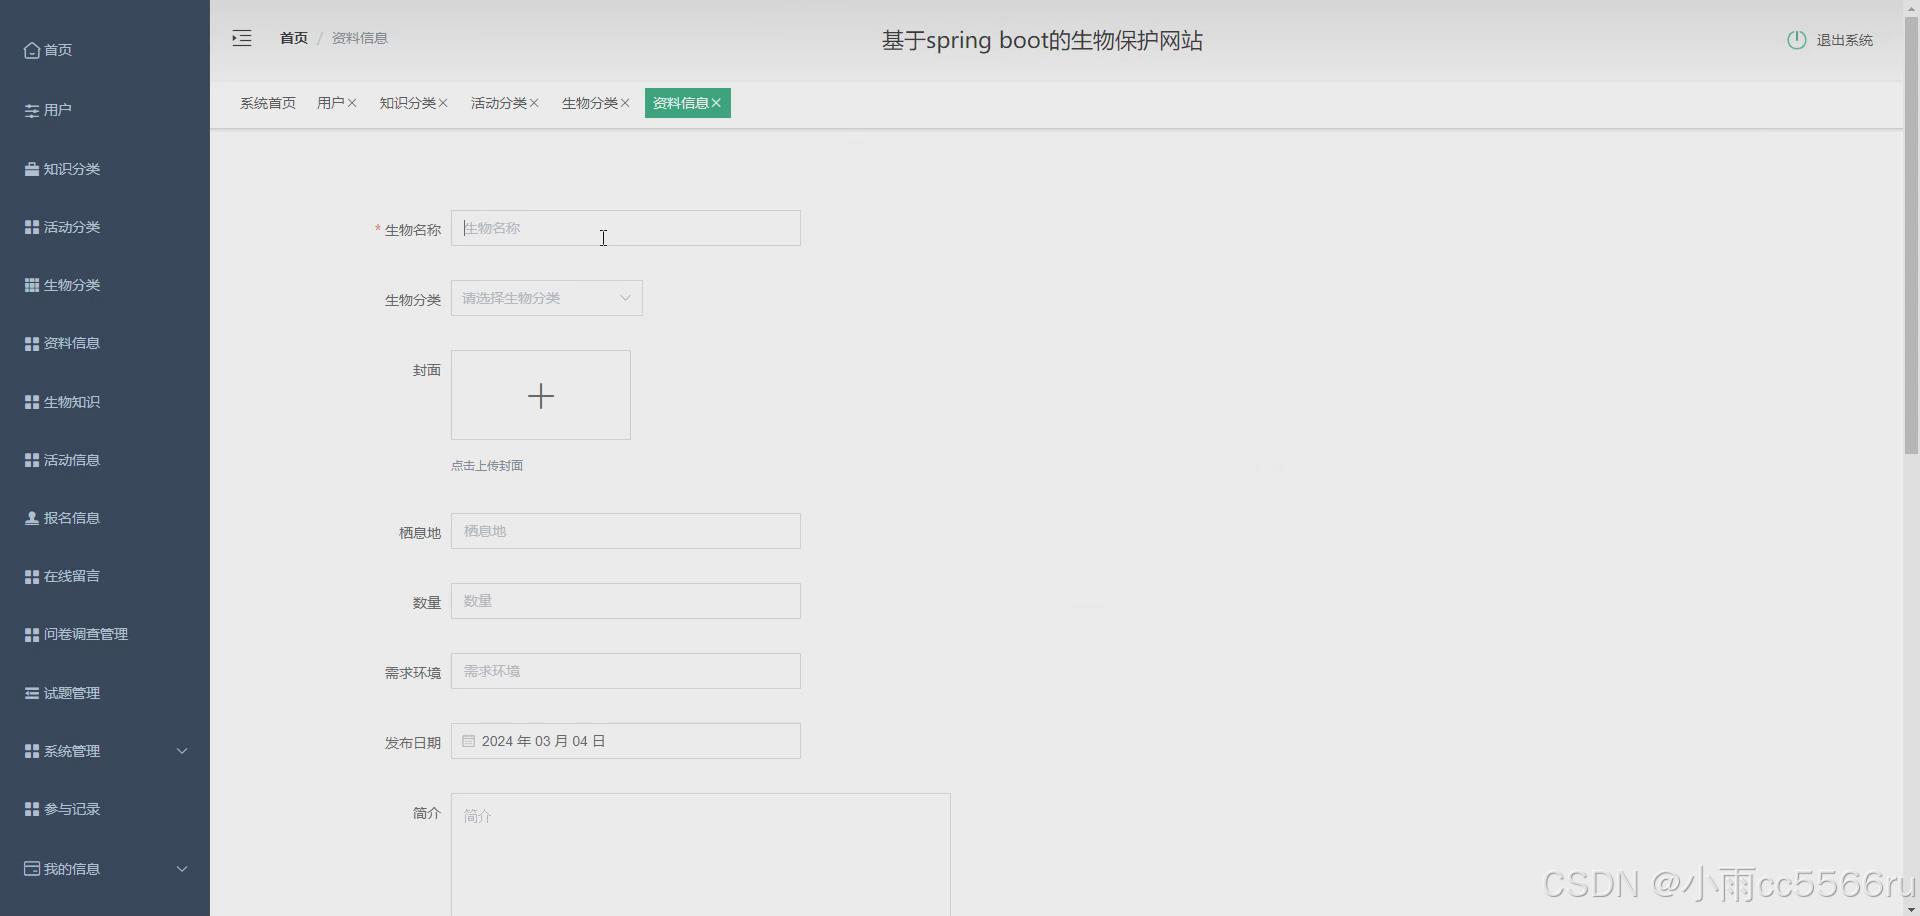The height and width of the screenshot is (916, 1920).
Task: Click the 用户 sliders icon in the sidebar
Action: (32, 110)
